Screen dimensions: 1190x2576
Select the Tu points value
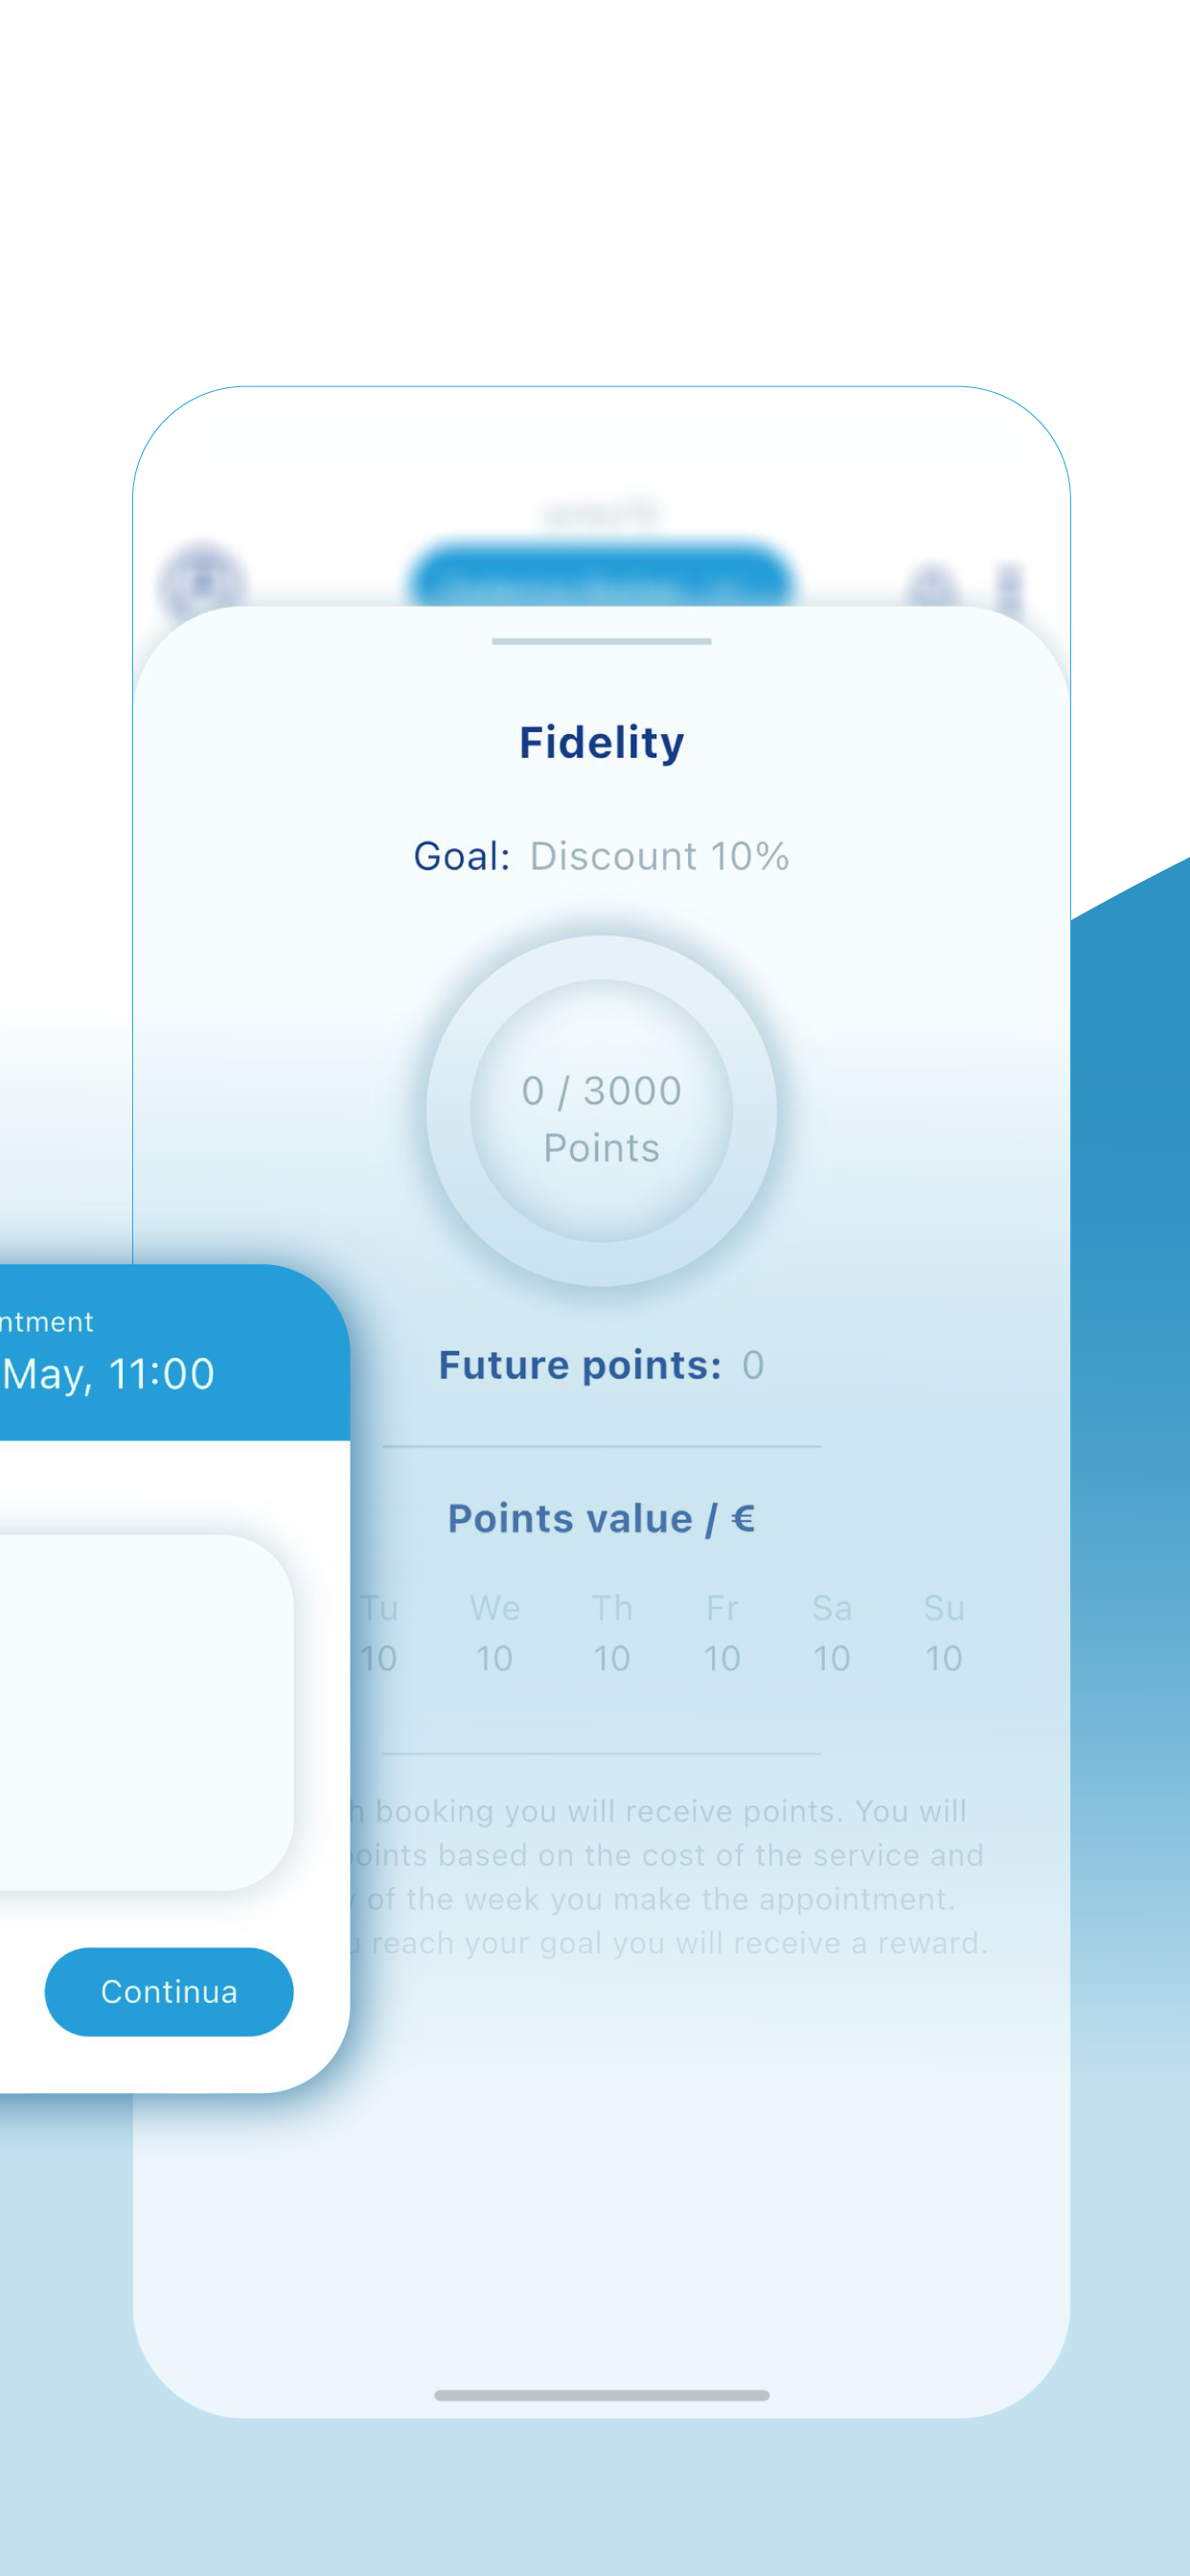click(378, 1658)
